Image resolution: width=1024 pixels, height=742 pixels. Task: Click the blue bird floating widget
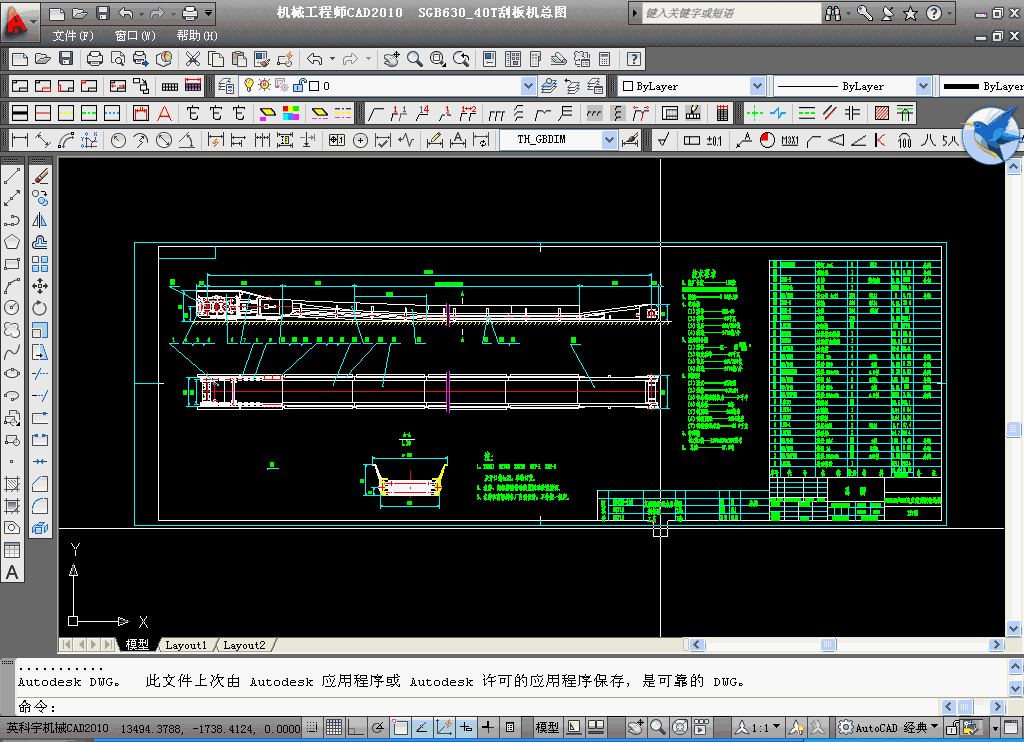[x=992, y=136]
